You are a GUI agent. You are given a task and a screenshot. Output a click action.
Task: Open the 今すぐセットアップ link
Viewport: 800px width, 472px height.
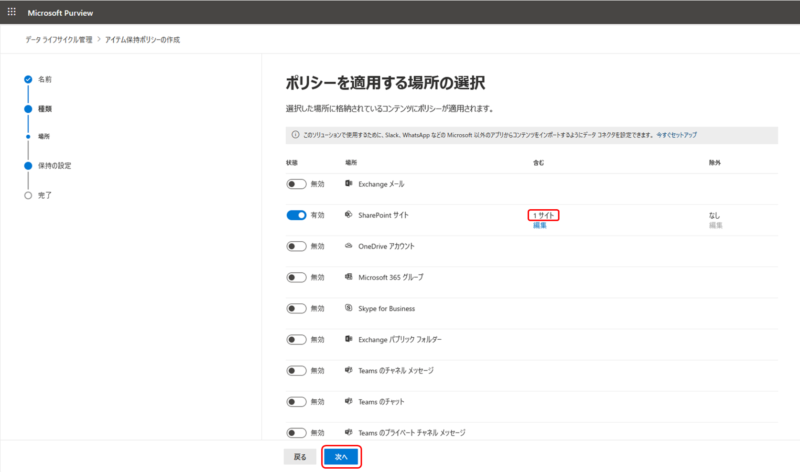point(676,134)
